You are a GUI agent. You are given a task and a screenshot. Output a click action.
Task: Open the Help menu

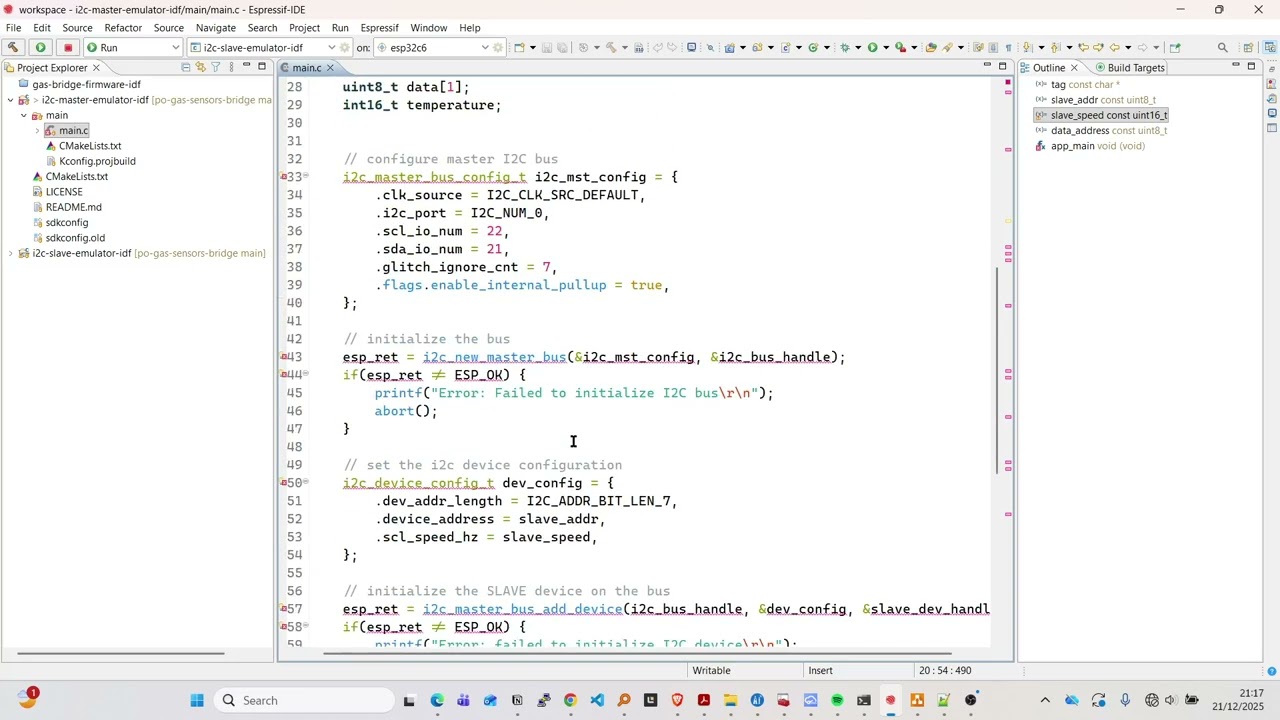[x=469, y=27]
